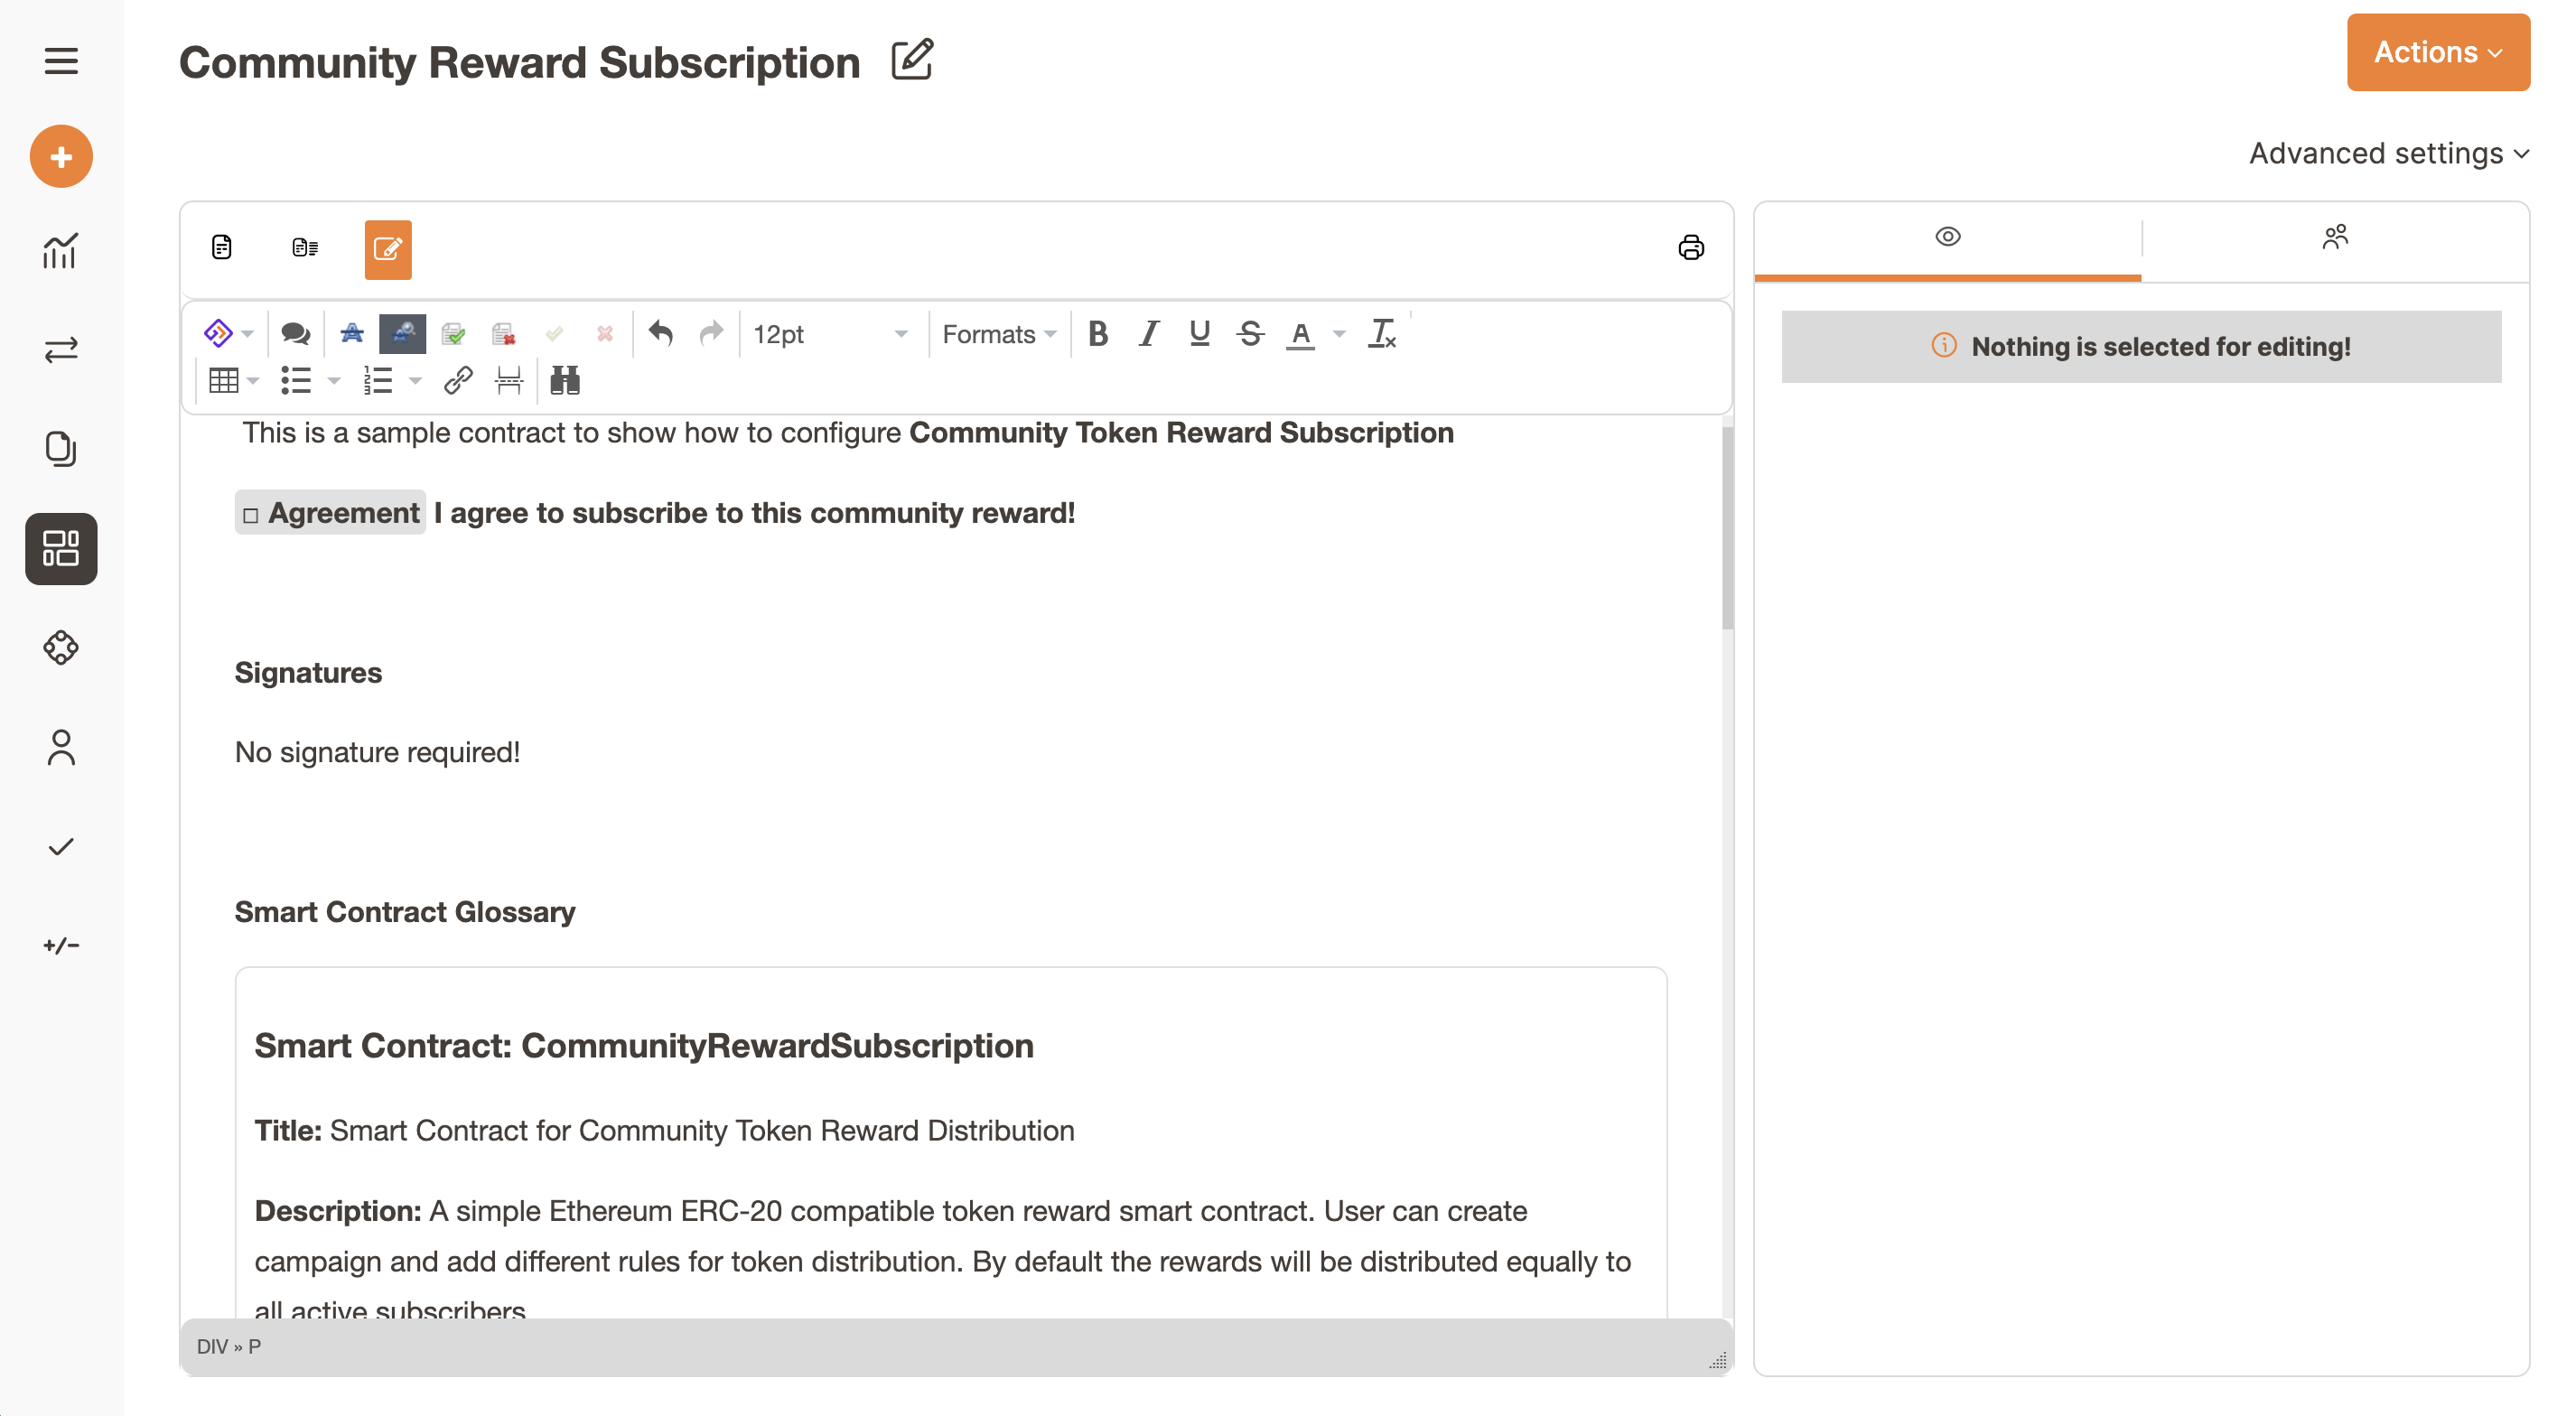Open the Actions dropdown button
Screen dimensions: 2576x1416
point(2438,52)
